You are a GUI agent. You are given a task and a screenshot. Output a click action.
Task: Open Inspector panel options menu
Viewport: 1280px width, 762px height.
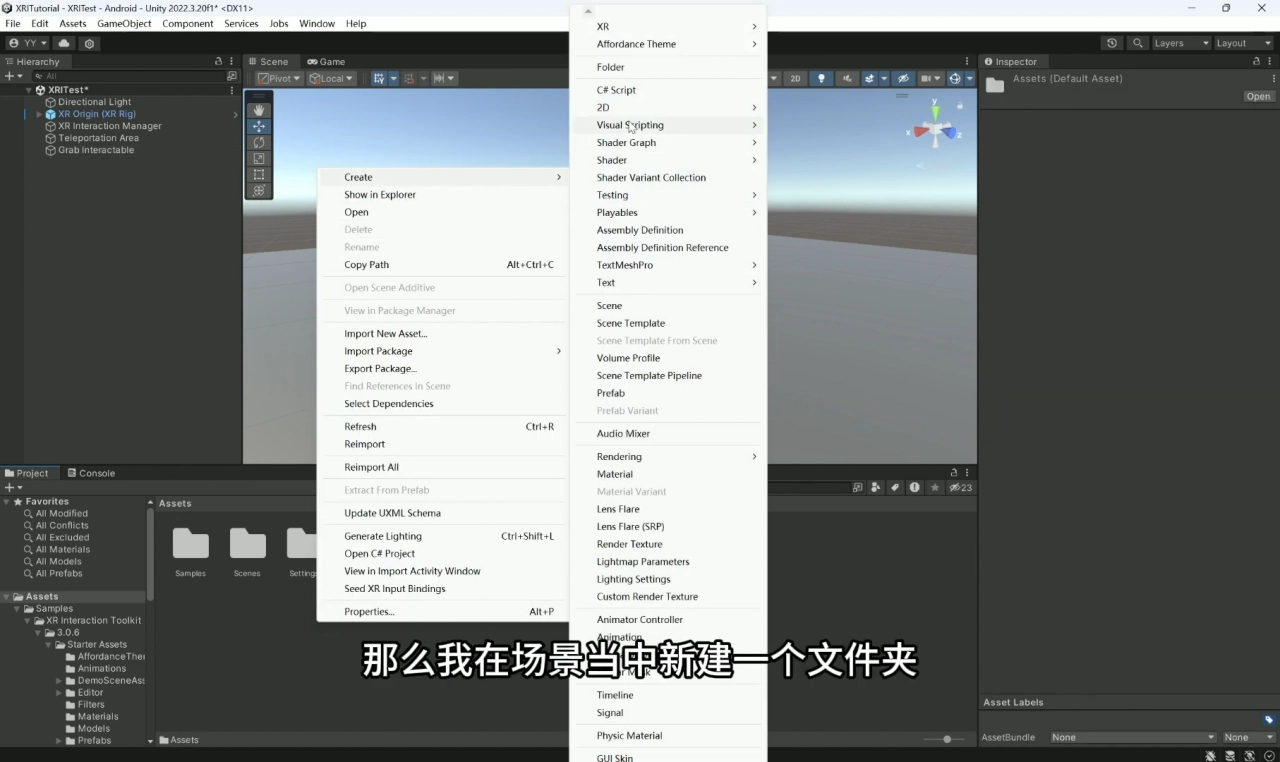click(1272, 61)
